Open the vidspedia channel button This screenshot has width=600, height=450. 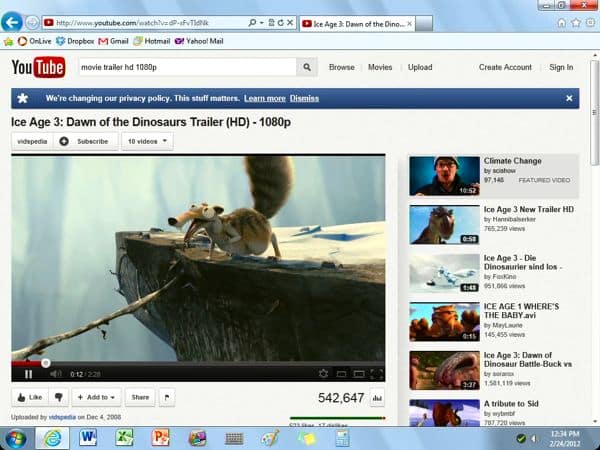[x=32, y=141]
